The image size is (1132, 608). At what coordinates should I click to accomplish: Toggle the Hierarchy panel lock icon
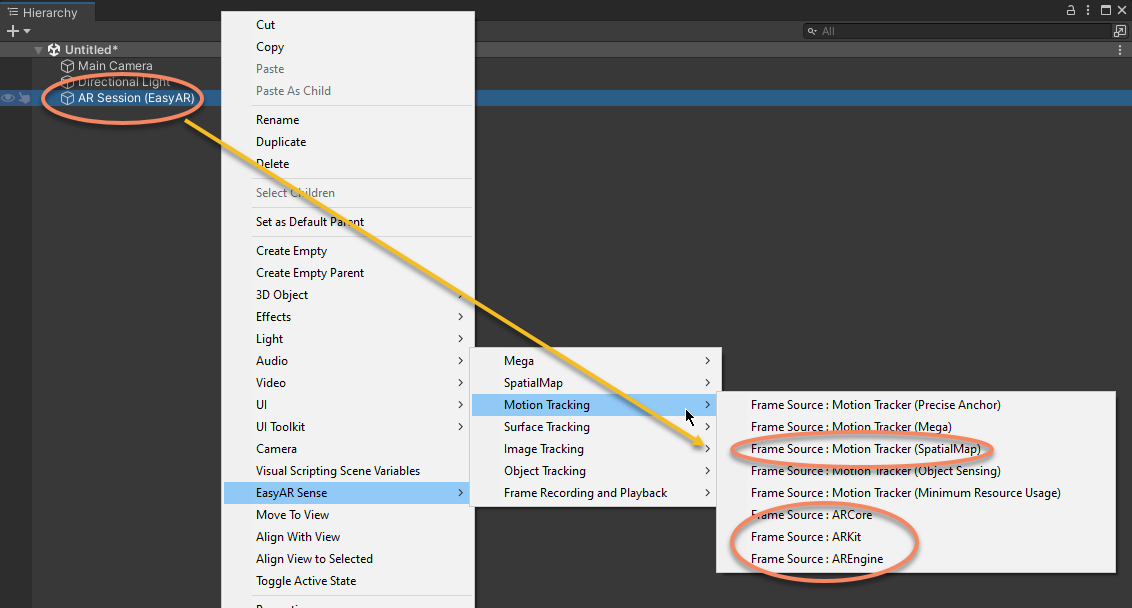pos(1071,10)
